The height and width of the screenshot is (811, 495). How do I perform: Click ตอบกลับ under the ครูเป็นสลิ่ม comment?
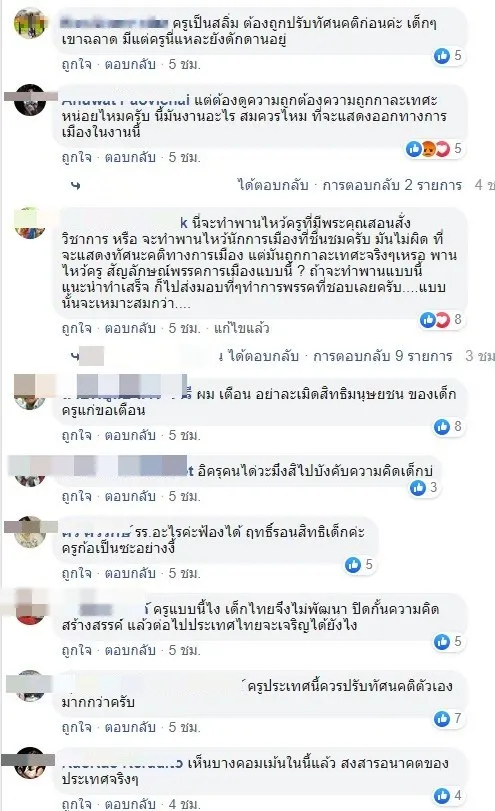click(x=130, y=65)
